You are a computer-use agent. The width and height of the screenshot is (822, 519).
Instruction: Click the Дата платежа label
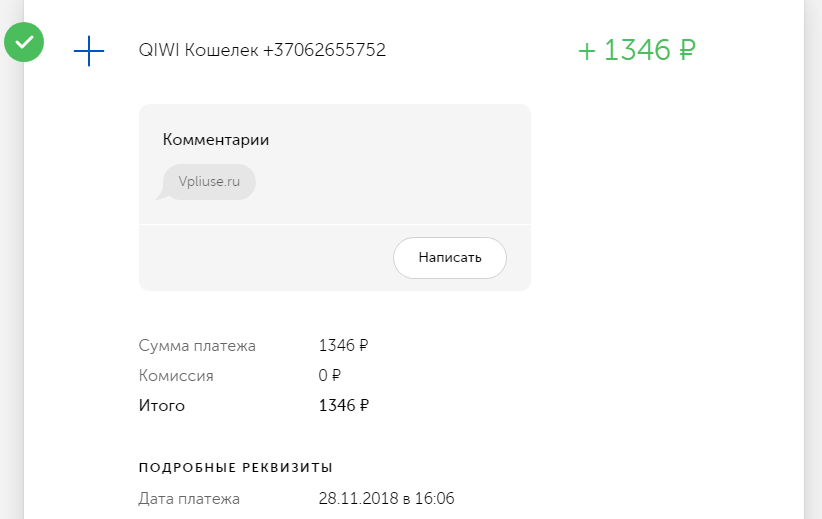pos(189,499)
